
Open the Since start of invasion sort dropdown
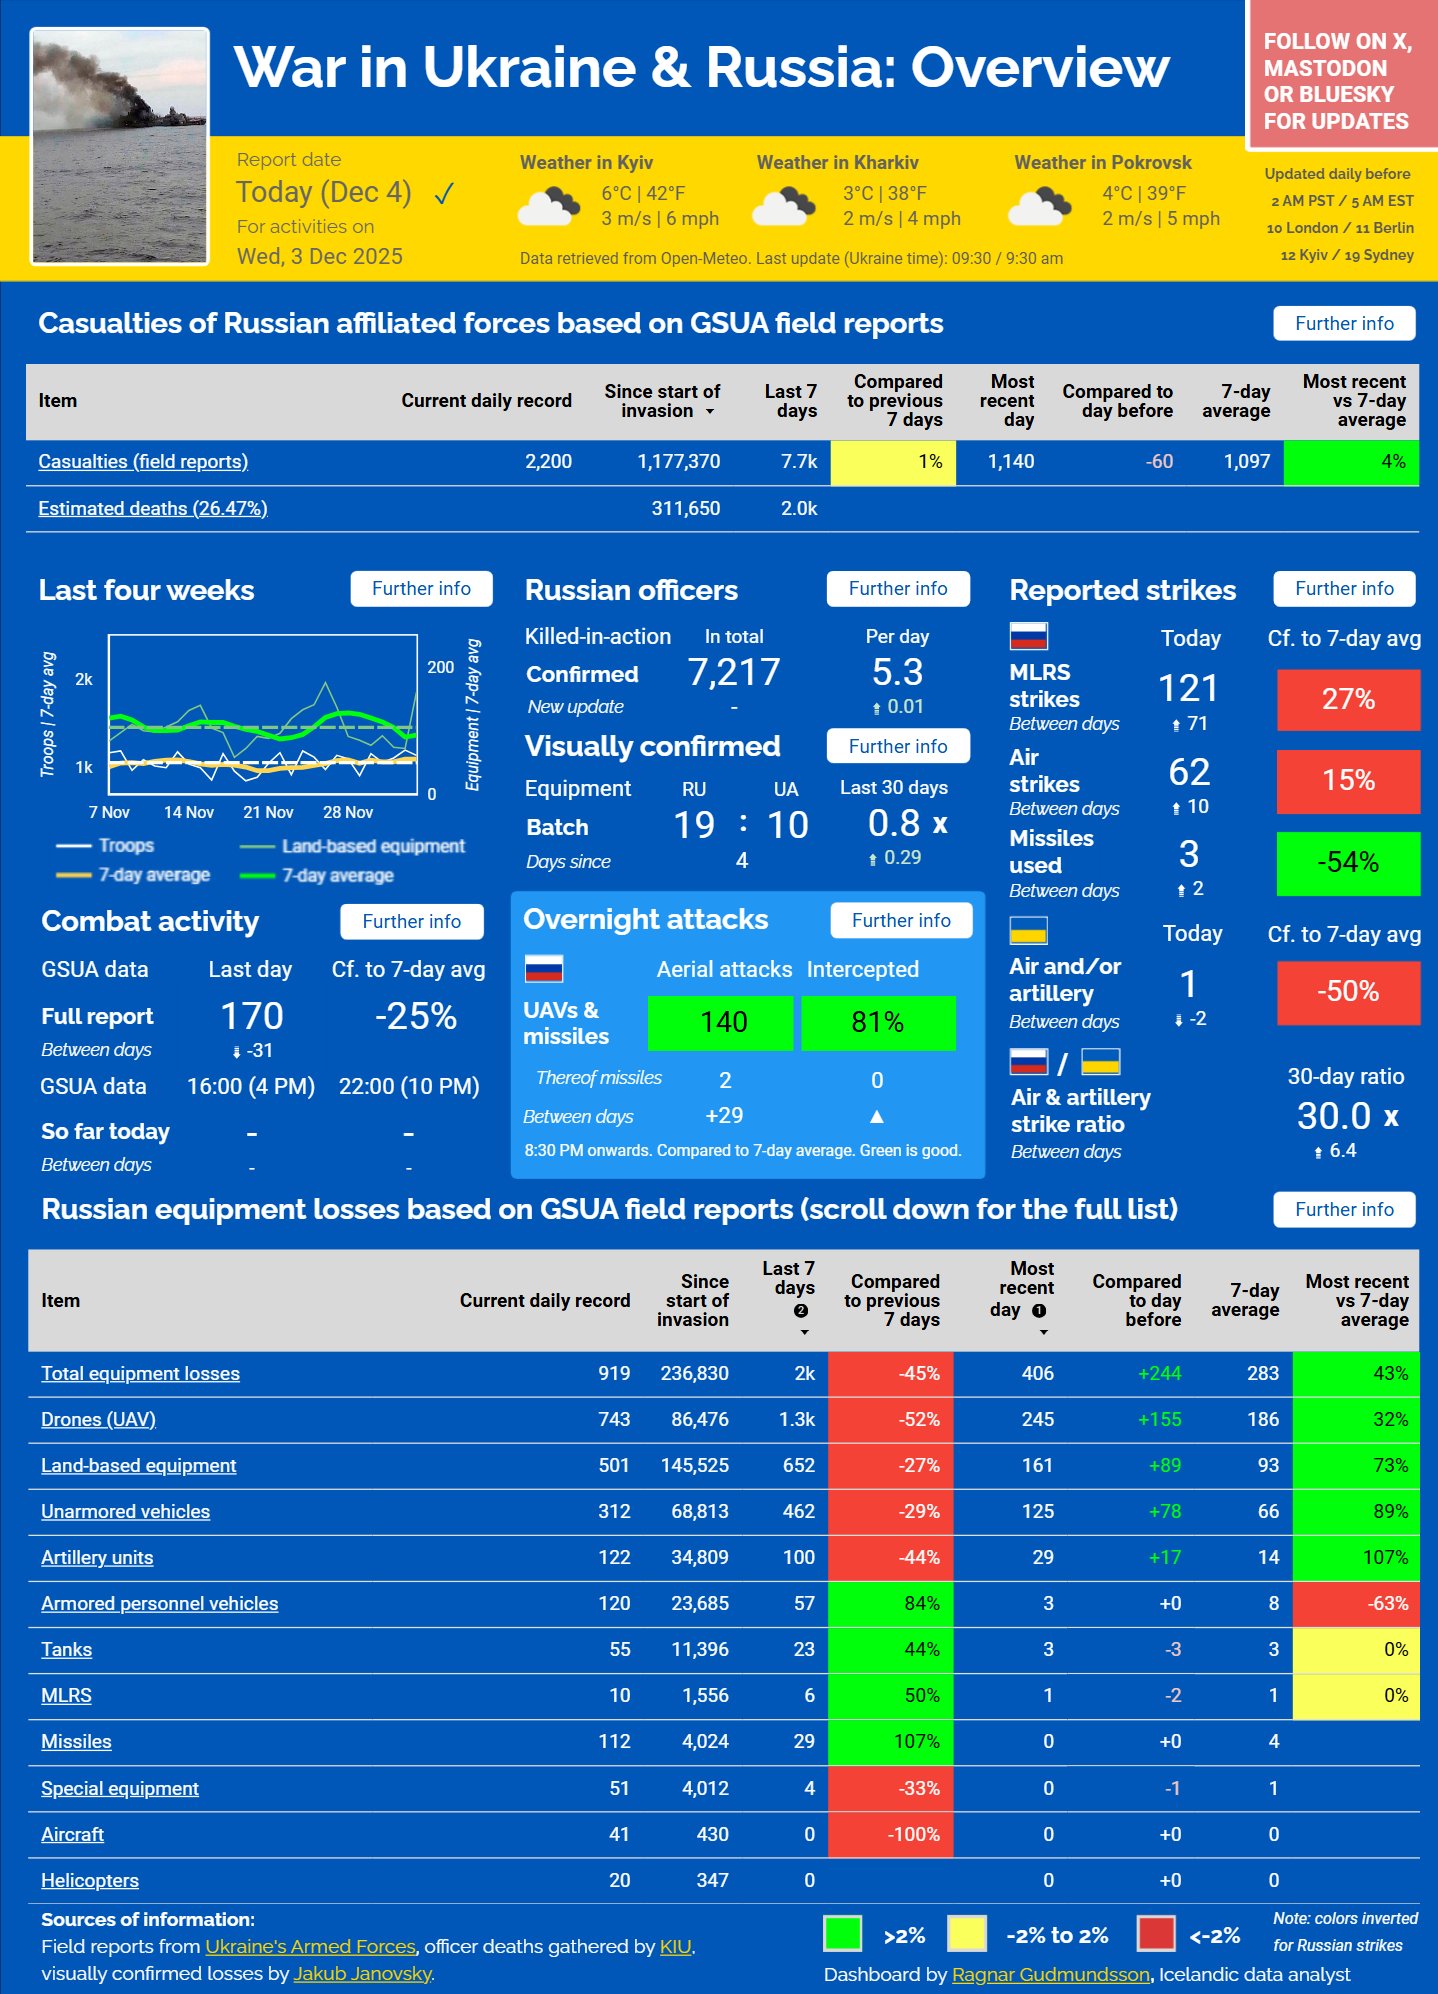coord(710,412)
